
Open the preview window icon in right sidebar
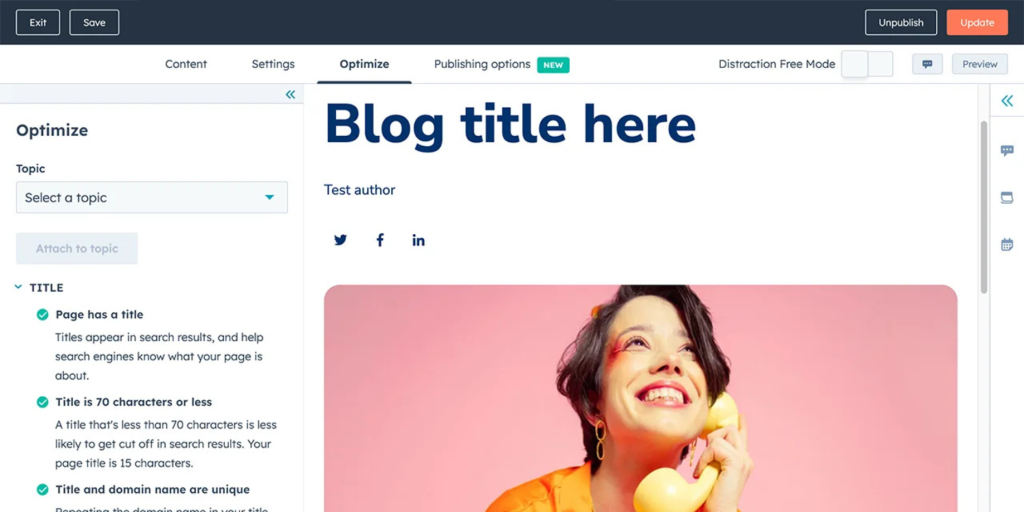click(x=1007, y=198)
